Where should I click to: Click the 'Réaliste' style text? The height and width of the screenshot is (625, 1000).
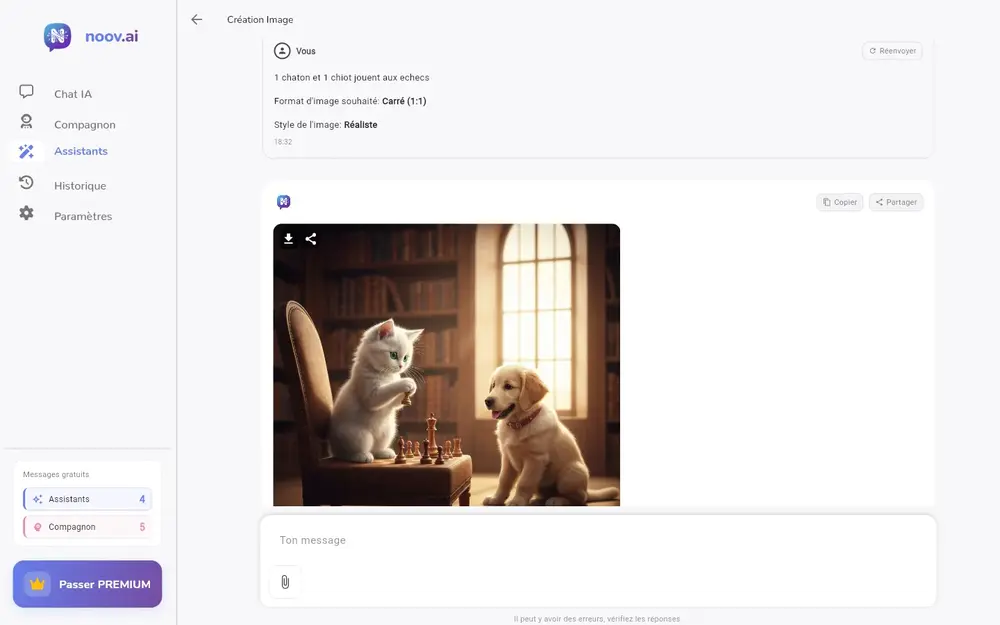point(360,125)
